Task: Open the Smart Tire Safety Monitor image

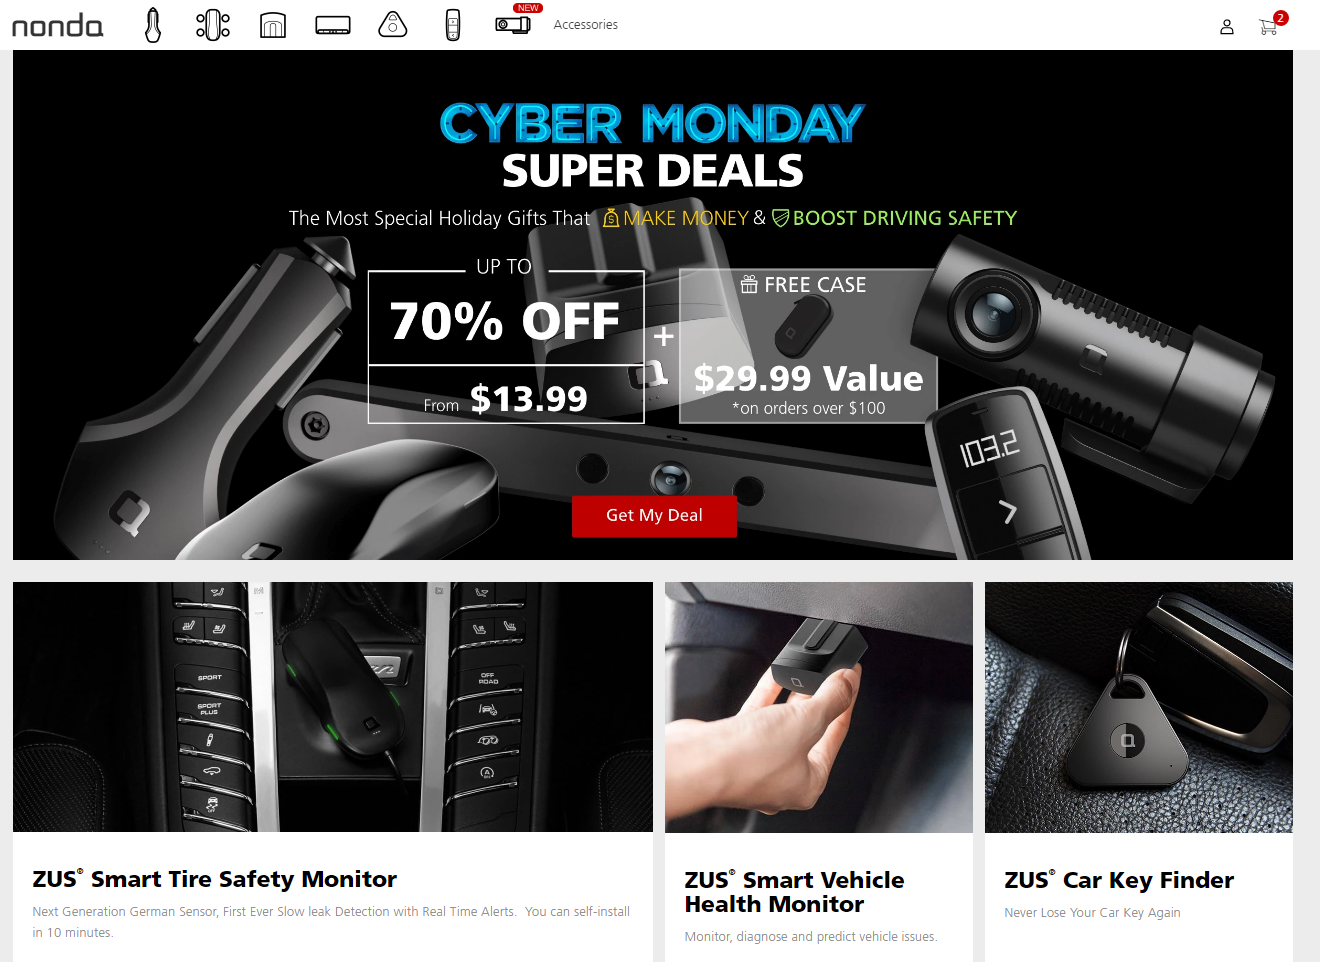Action: (x=333, y=707)
